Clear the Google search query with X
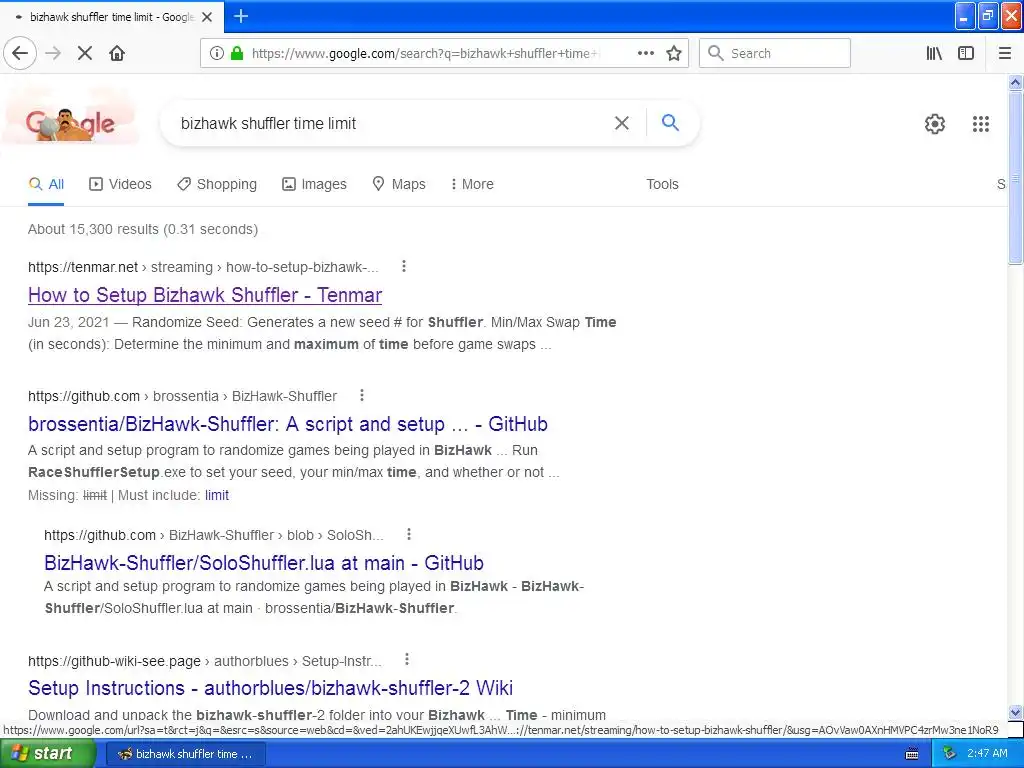Screen dimensions: 1024x768 click(622, 123)
